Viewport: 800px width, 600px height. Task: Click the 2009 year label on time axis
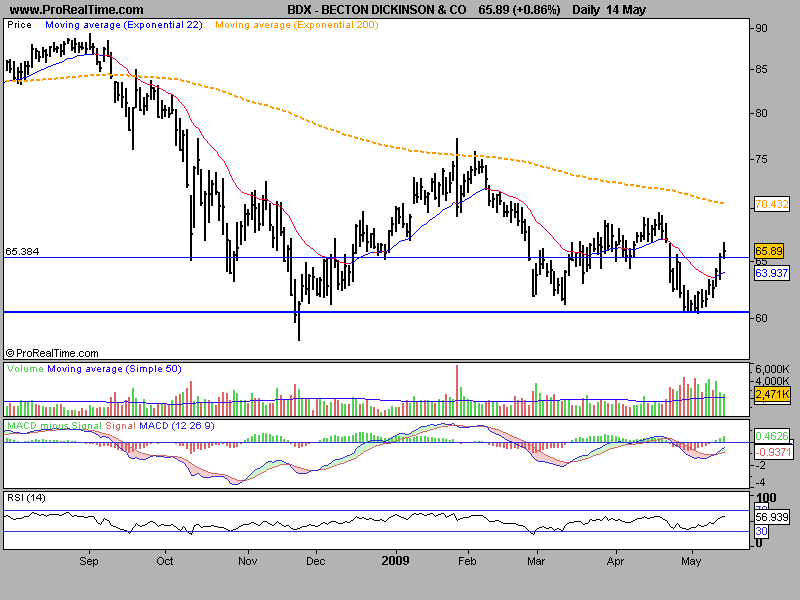[395, 561]
